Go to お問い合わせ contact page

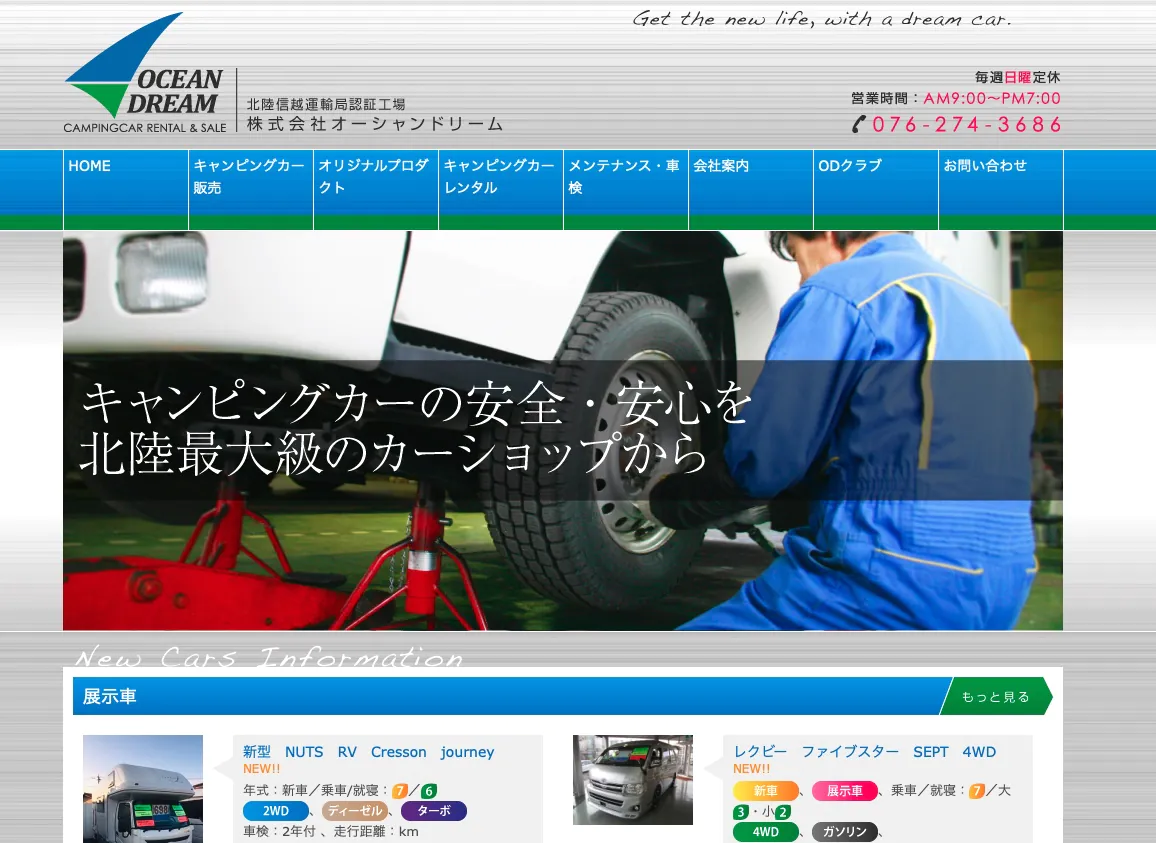click(x=1001, y=190)
